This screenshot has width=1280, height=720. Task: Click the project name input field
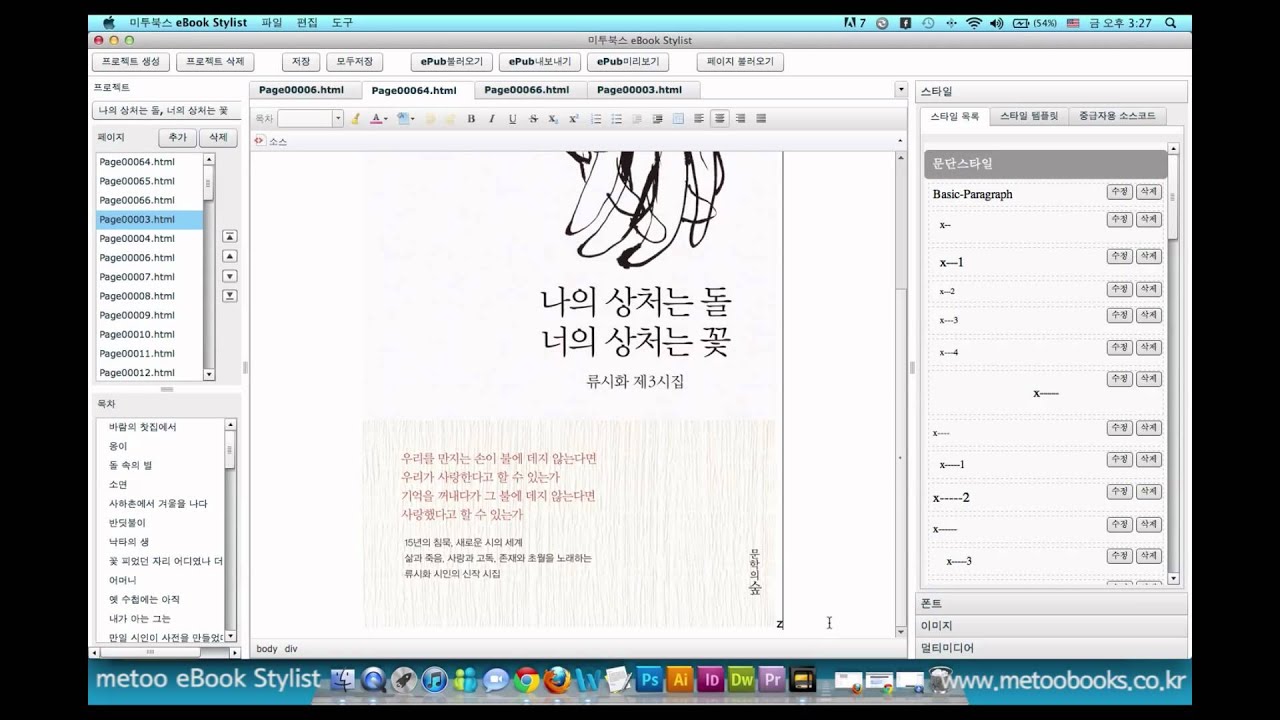(x=165, y=110)
